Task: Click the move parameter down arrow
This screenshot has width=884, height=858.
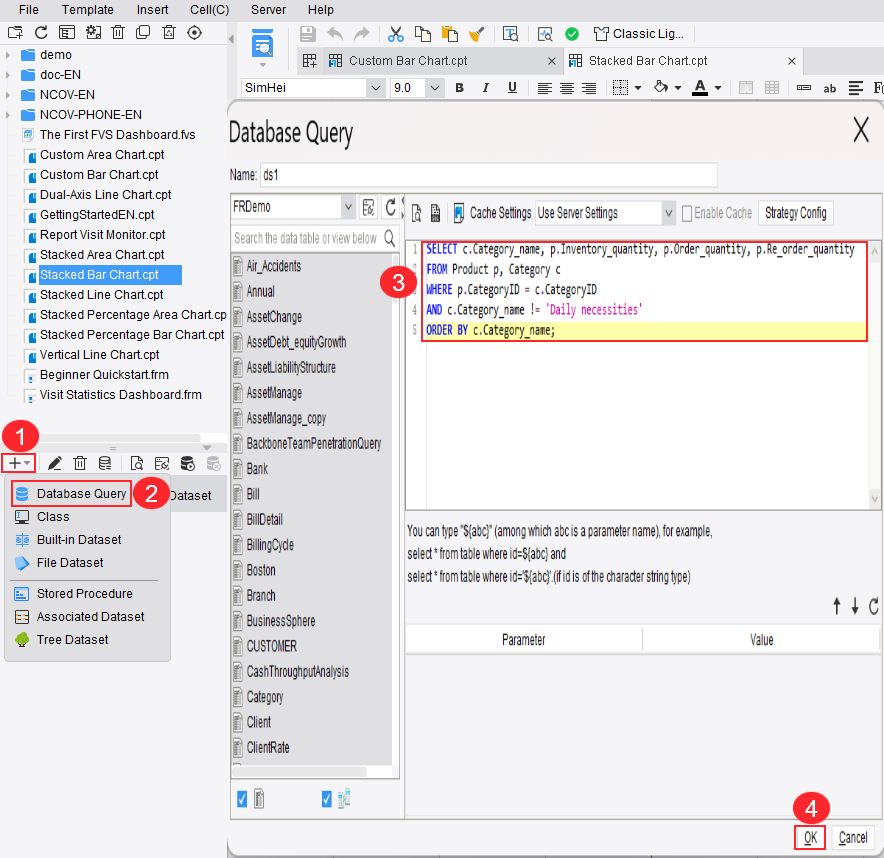Action: (x=855, y=607)
